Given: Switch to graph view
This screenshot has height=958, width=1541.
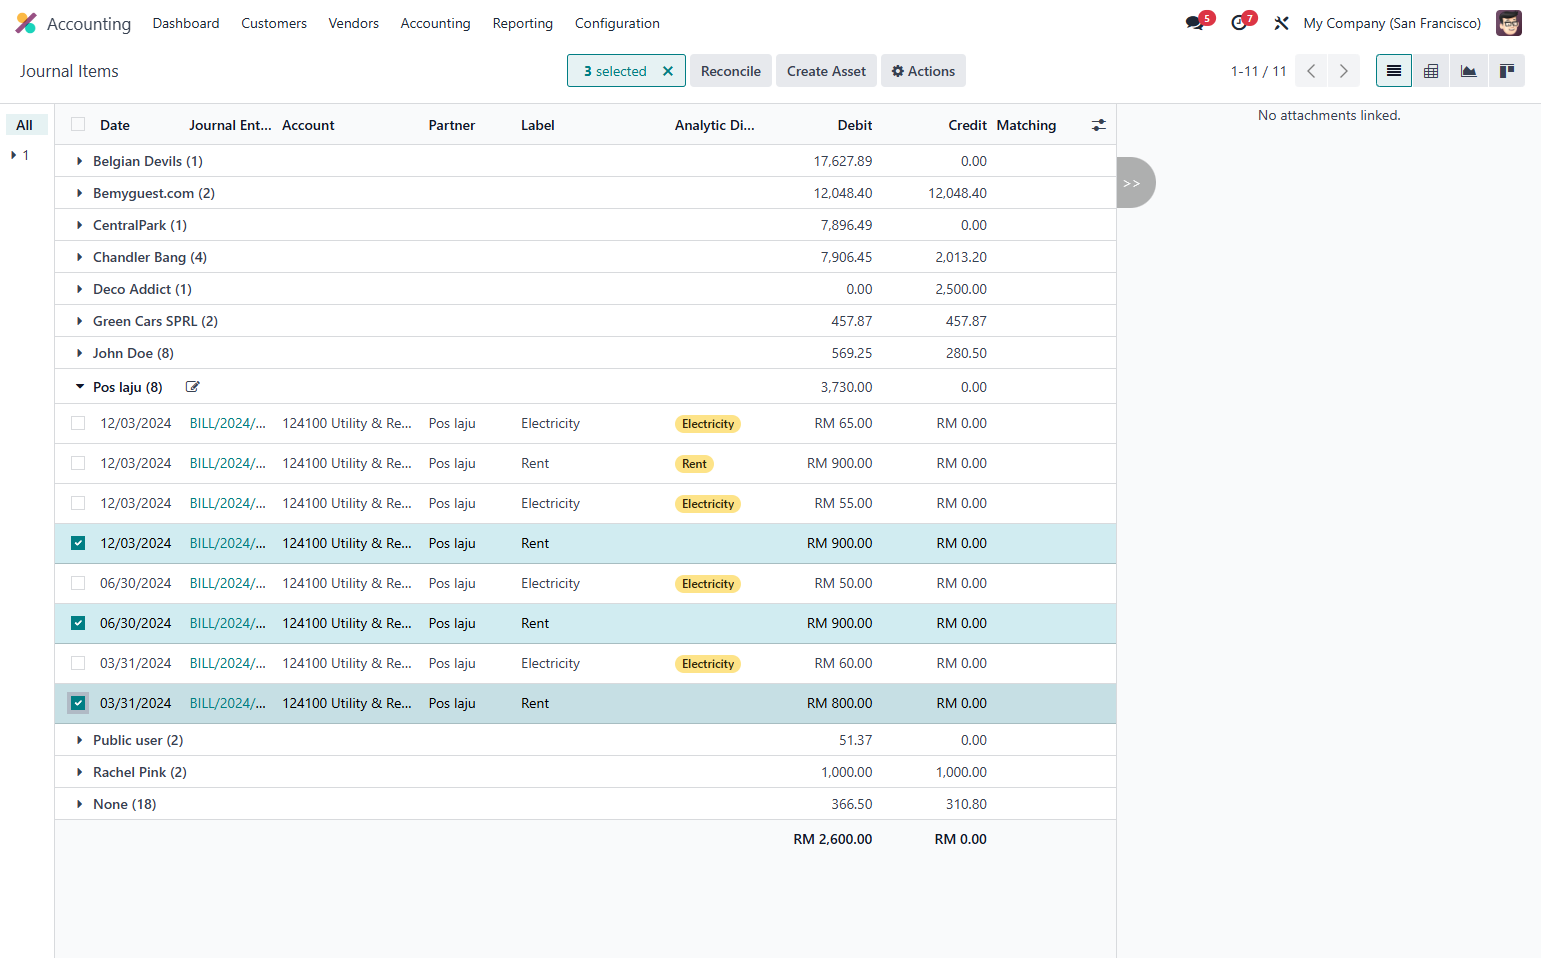Looking at the screenshot, I should click(x=1468, y=71).
